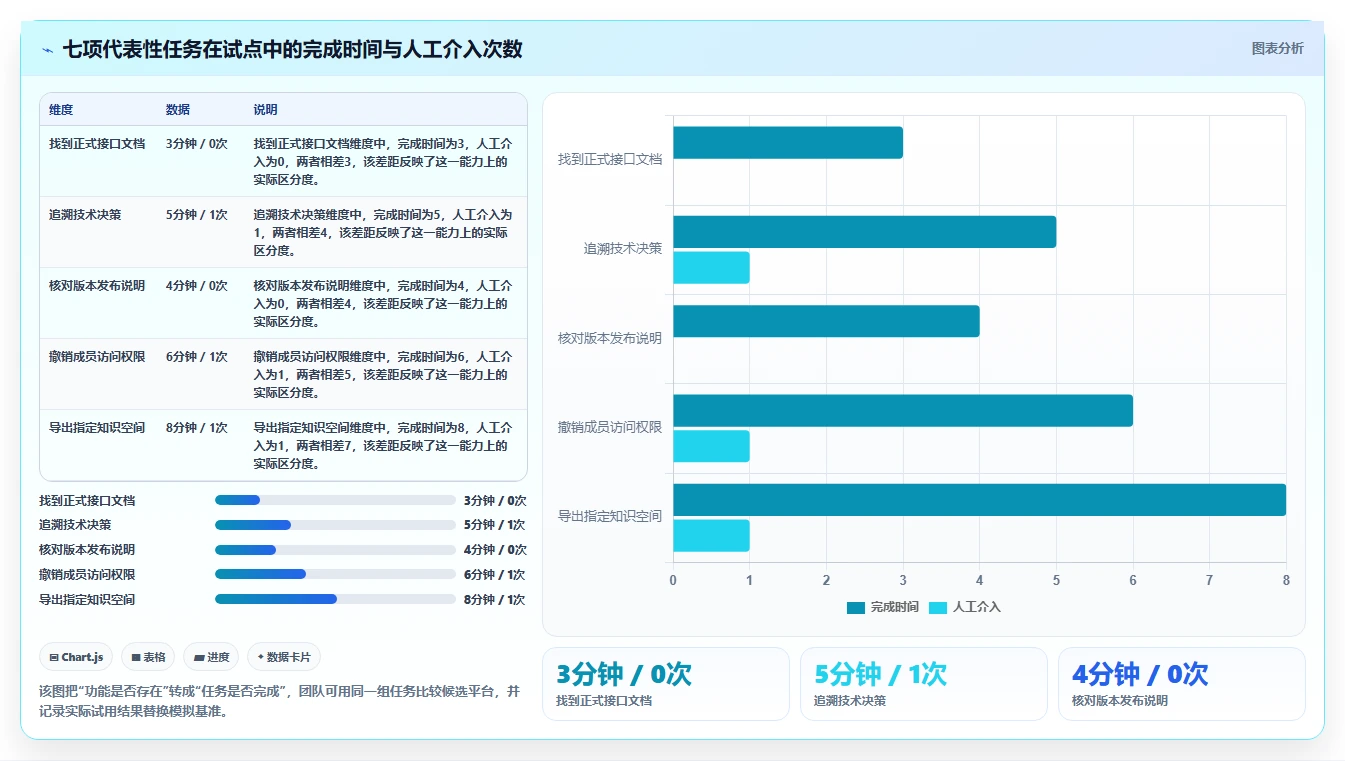This screenshot has height=761, width=1345.
Task: Click the 人工介入 bar for 撤销成员访问权限
Action: tap(711, 446)
